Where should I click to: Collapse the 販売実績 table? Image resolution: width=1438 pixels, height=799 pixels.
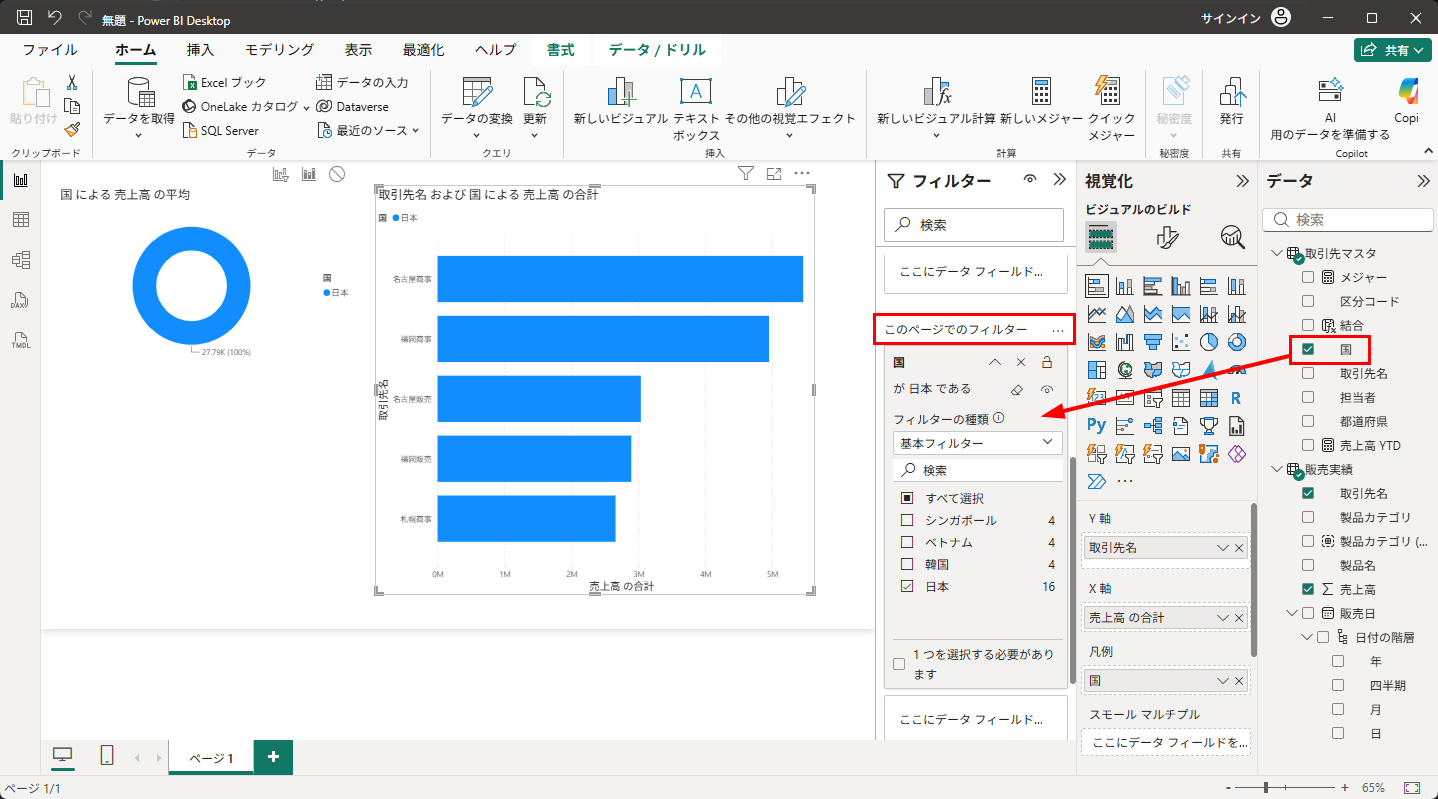click(x=1277, y=469)
